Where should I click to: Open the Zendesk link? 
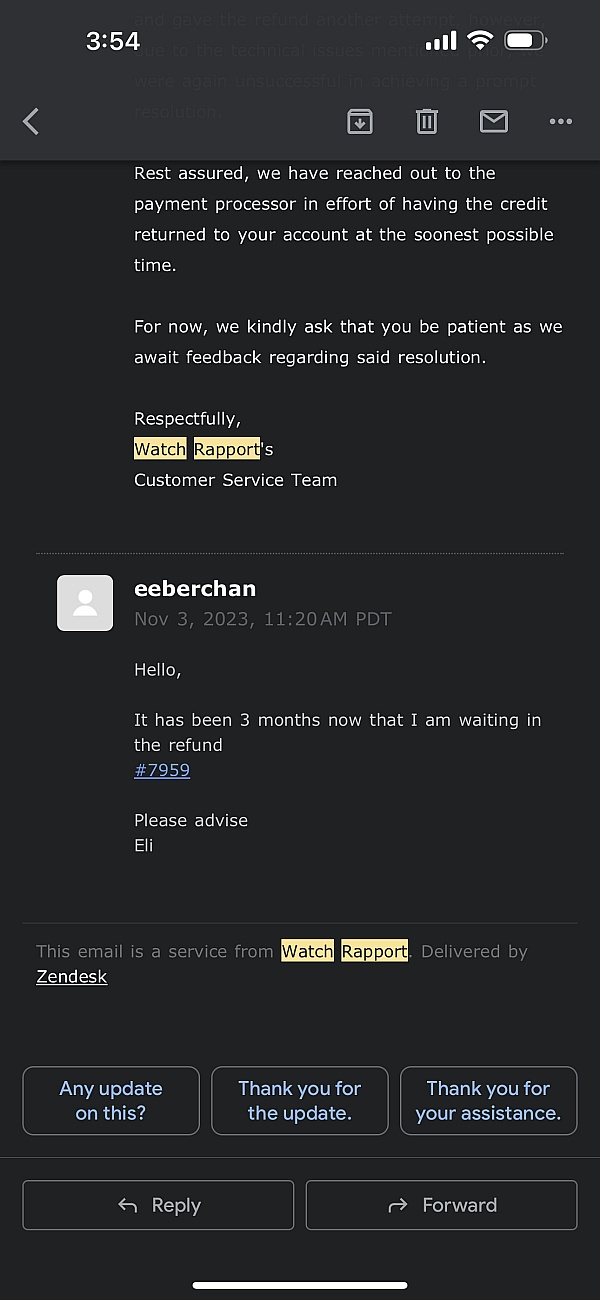(x=72, y=977)
